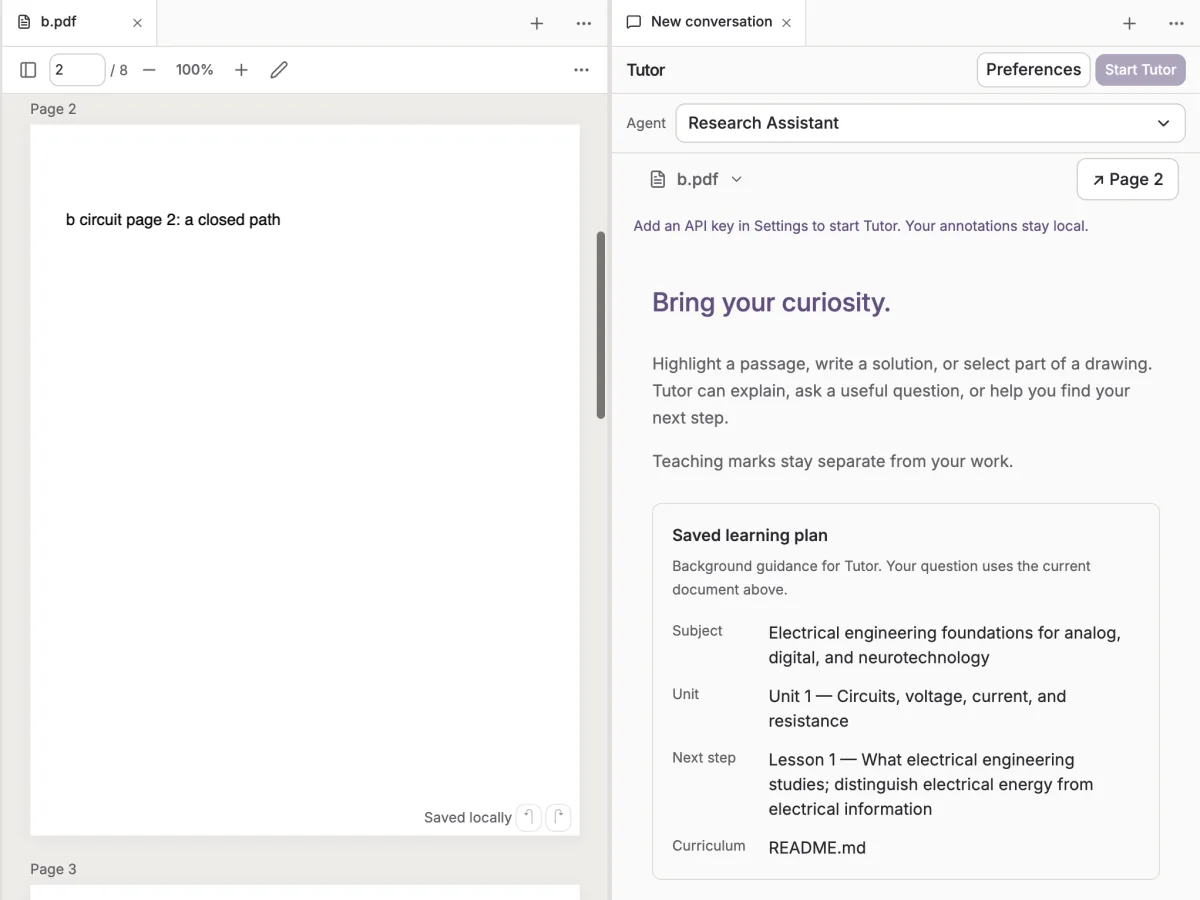Click the 'Teaching marks stay separate' text
The height and width of the screenshot is (900, 1200).
pyautogui.click(x=832, y=461)
